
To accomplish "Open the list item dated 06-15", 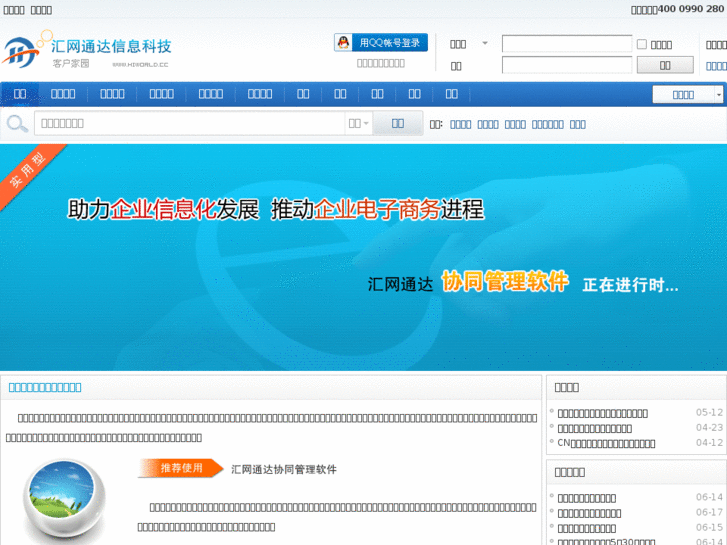I will [587, 529].
